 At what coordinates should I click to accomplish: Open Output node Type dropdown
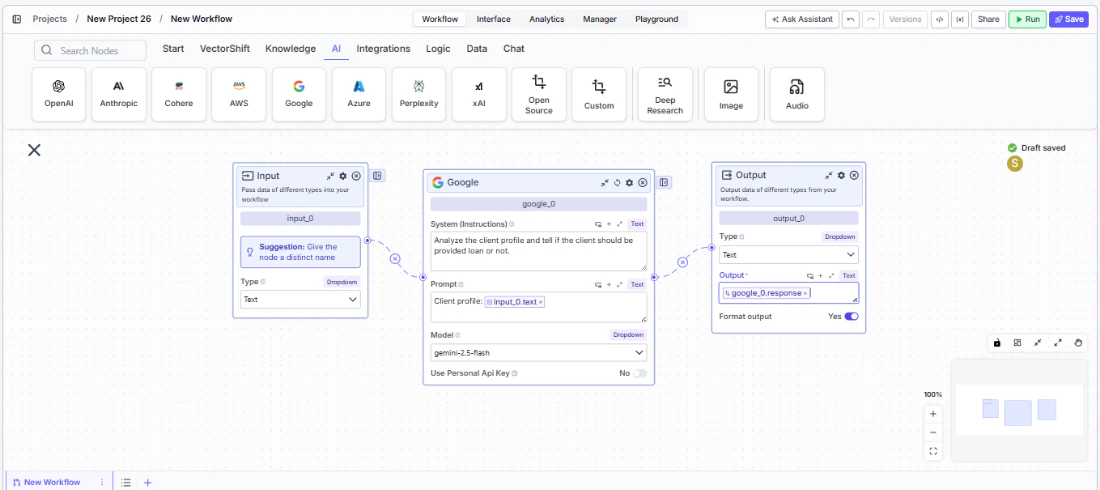(789, 255)
